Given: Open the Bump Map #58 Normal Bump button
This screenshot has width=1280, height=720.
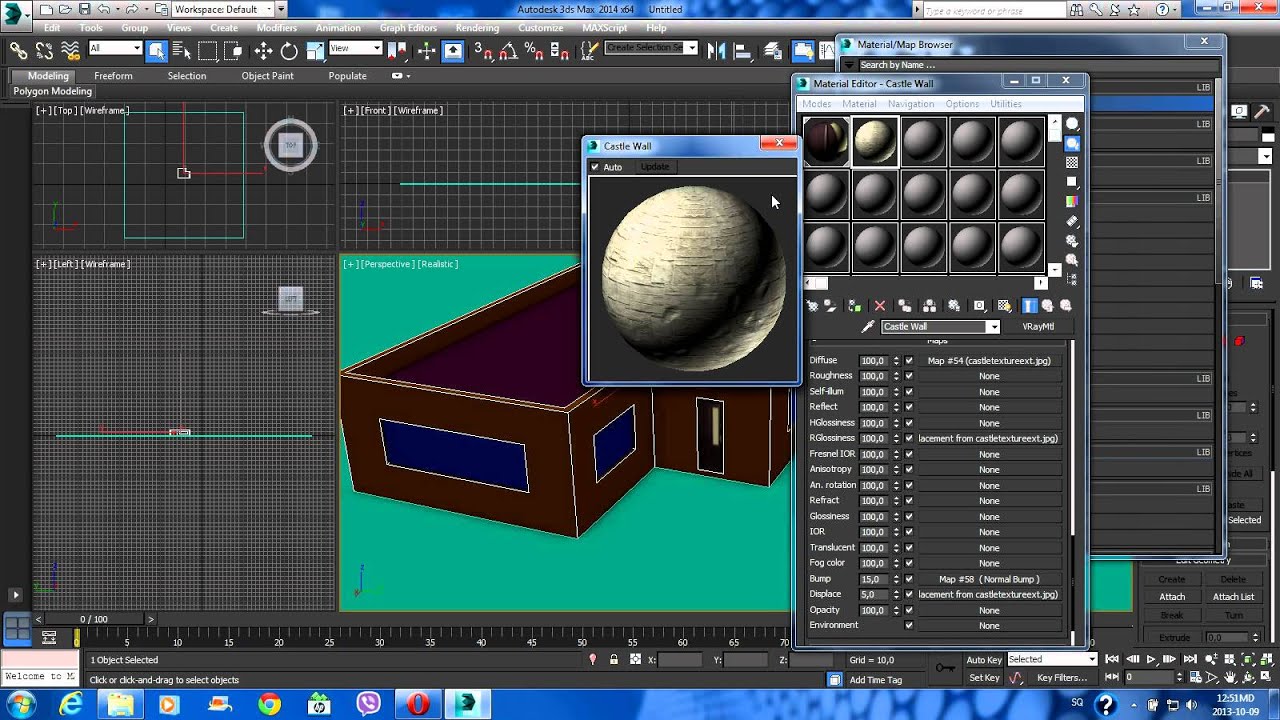Looking at the screenshot, I should coord(989,579).
